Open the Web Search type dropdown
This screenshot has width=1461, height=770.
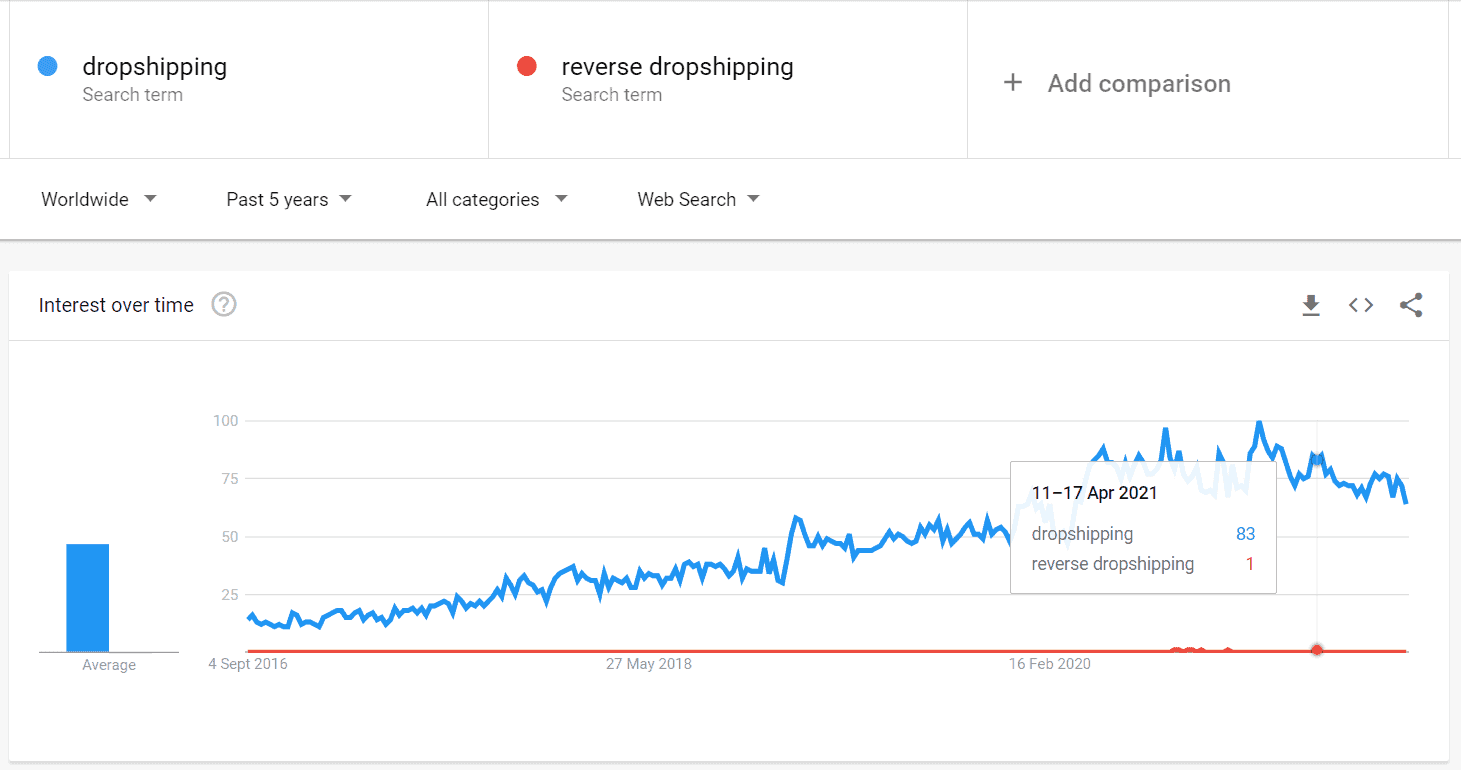(x=698, y=199)
